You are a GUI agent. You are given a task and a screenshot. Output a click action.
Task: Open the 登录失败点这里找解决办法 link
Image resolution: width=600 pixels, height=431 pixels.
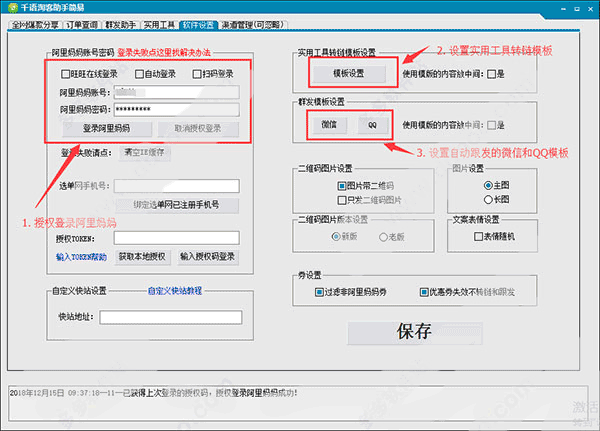click(164, 52)
